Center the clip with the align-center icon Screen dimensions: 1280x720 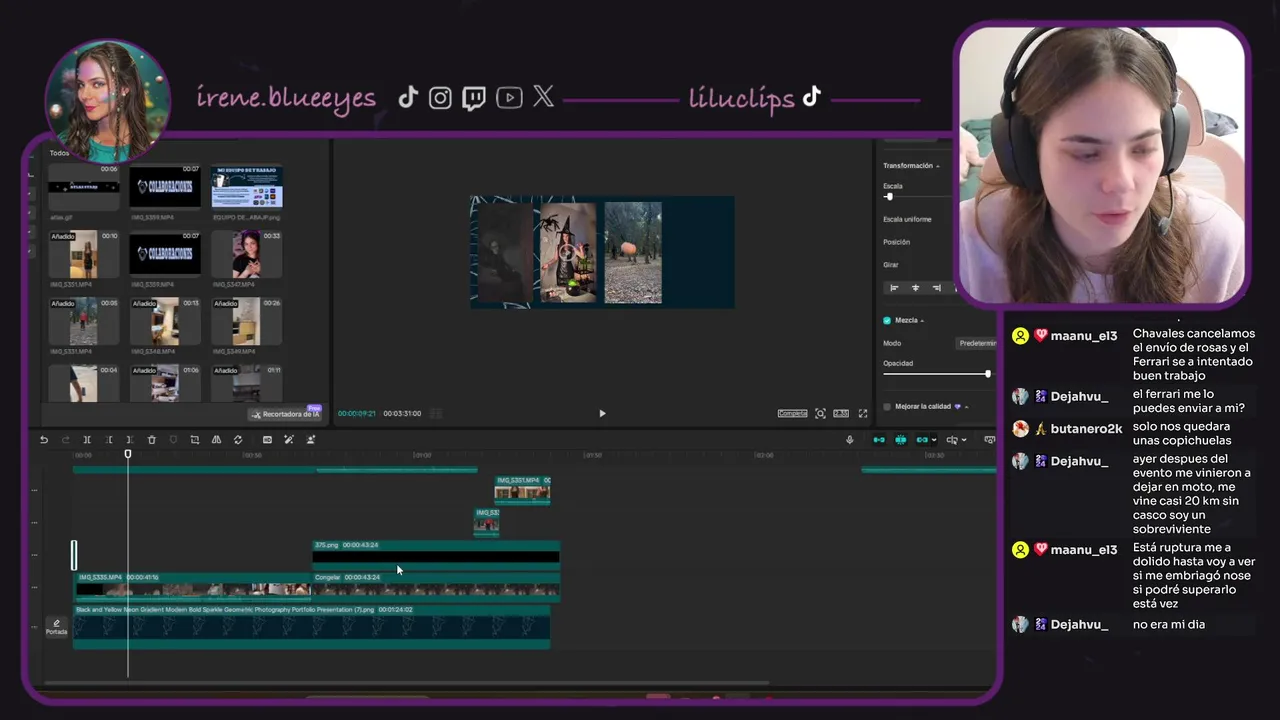(x=915, y=288)
